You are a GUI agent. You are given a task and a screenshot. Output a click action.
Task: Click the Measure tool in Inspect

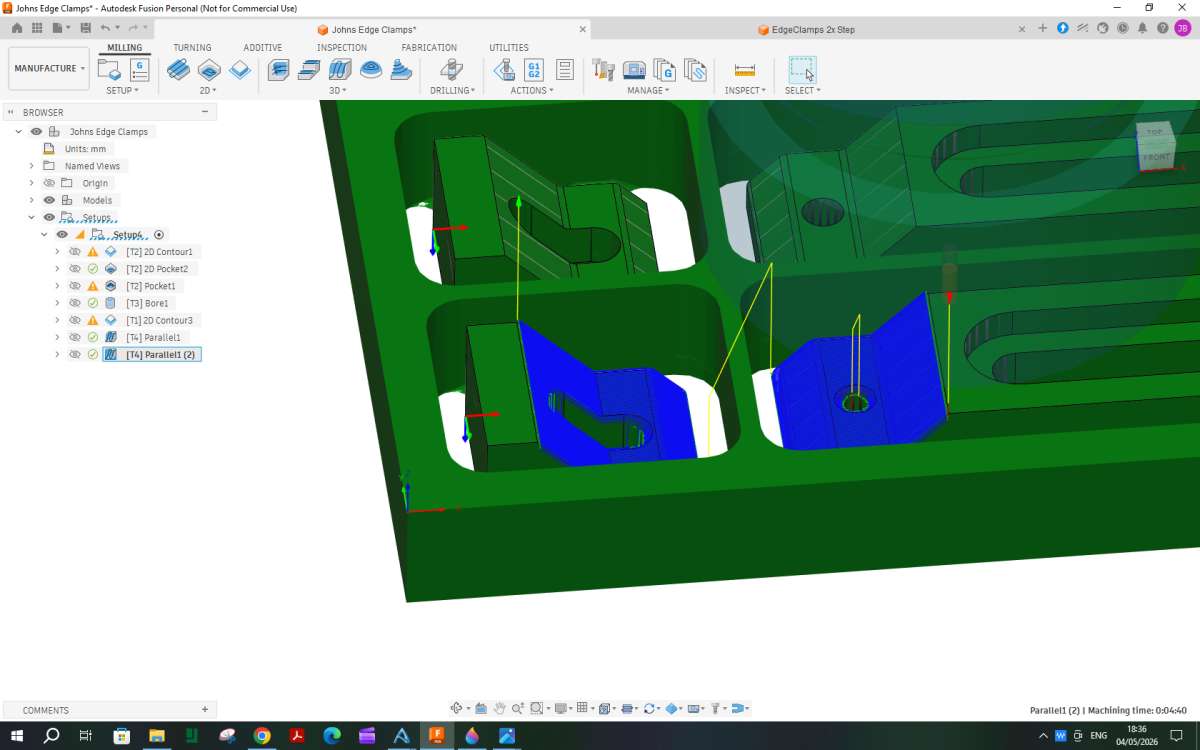[744, 70]
